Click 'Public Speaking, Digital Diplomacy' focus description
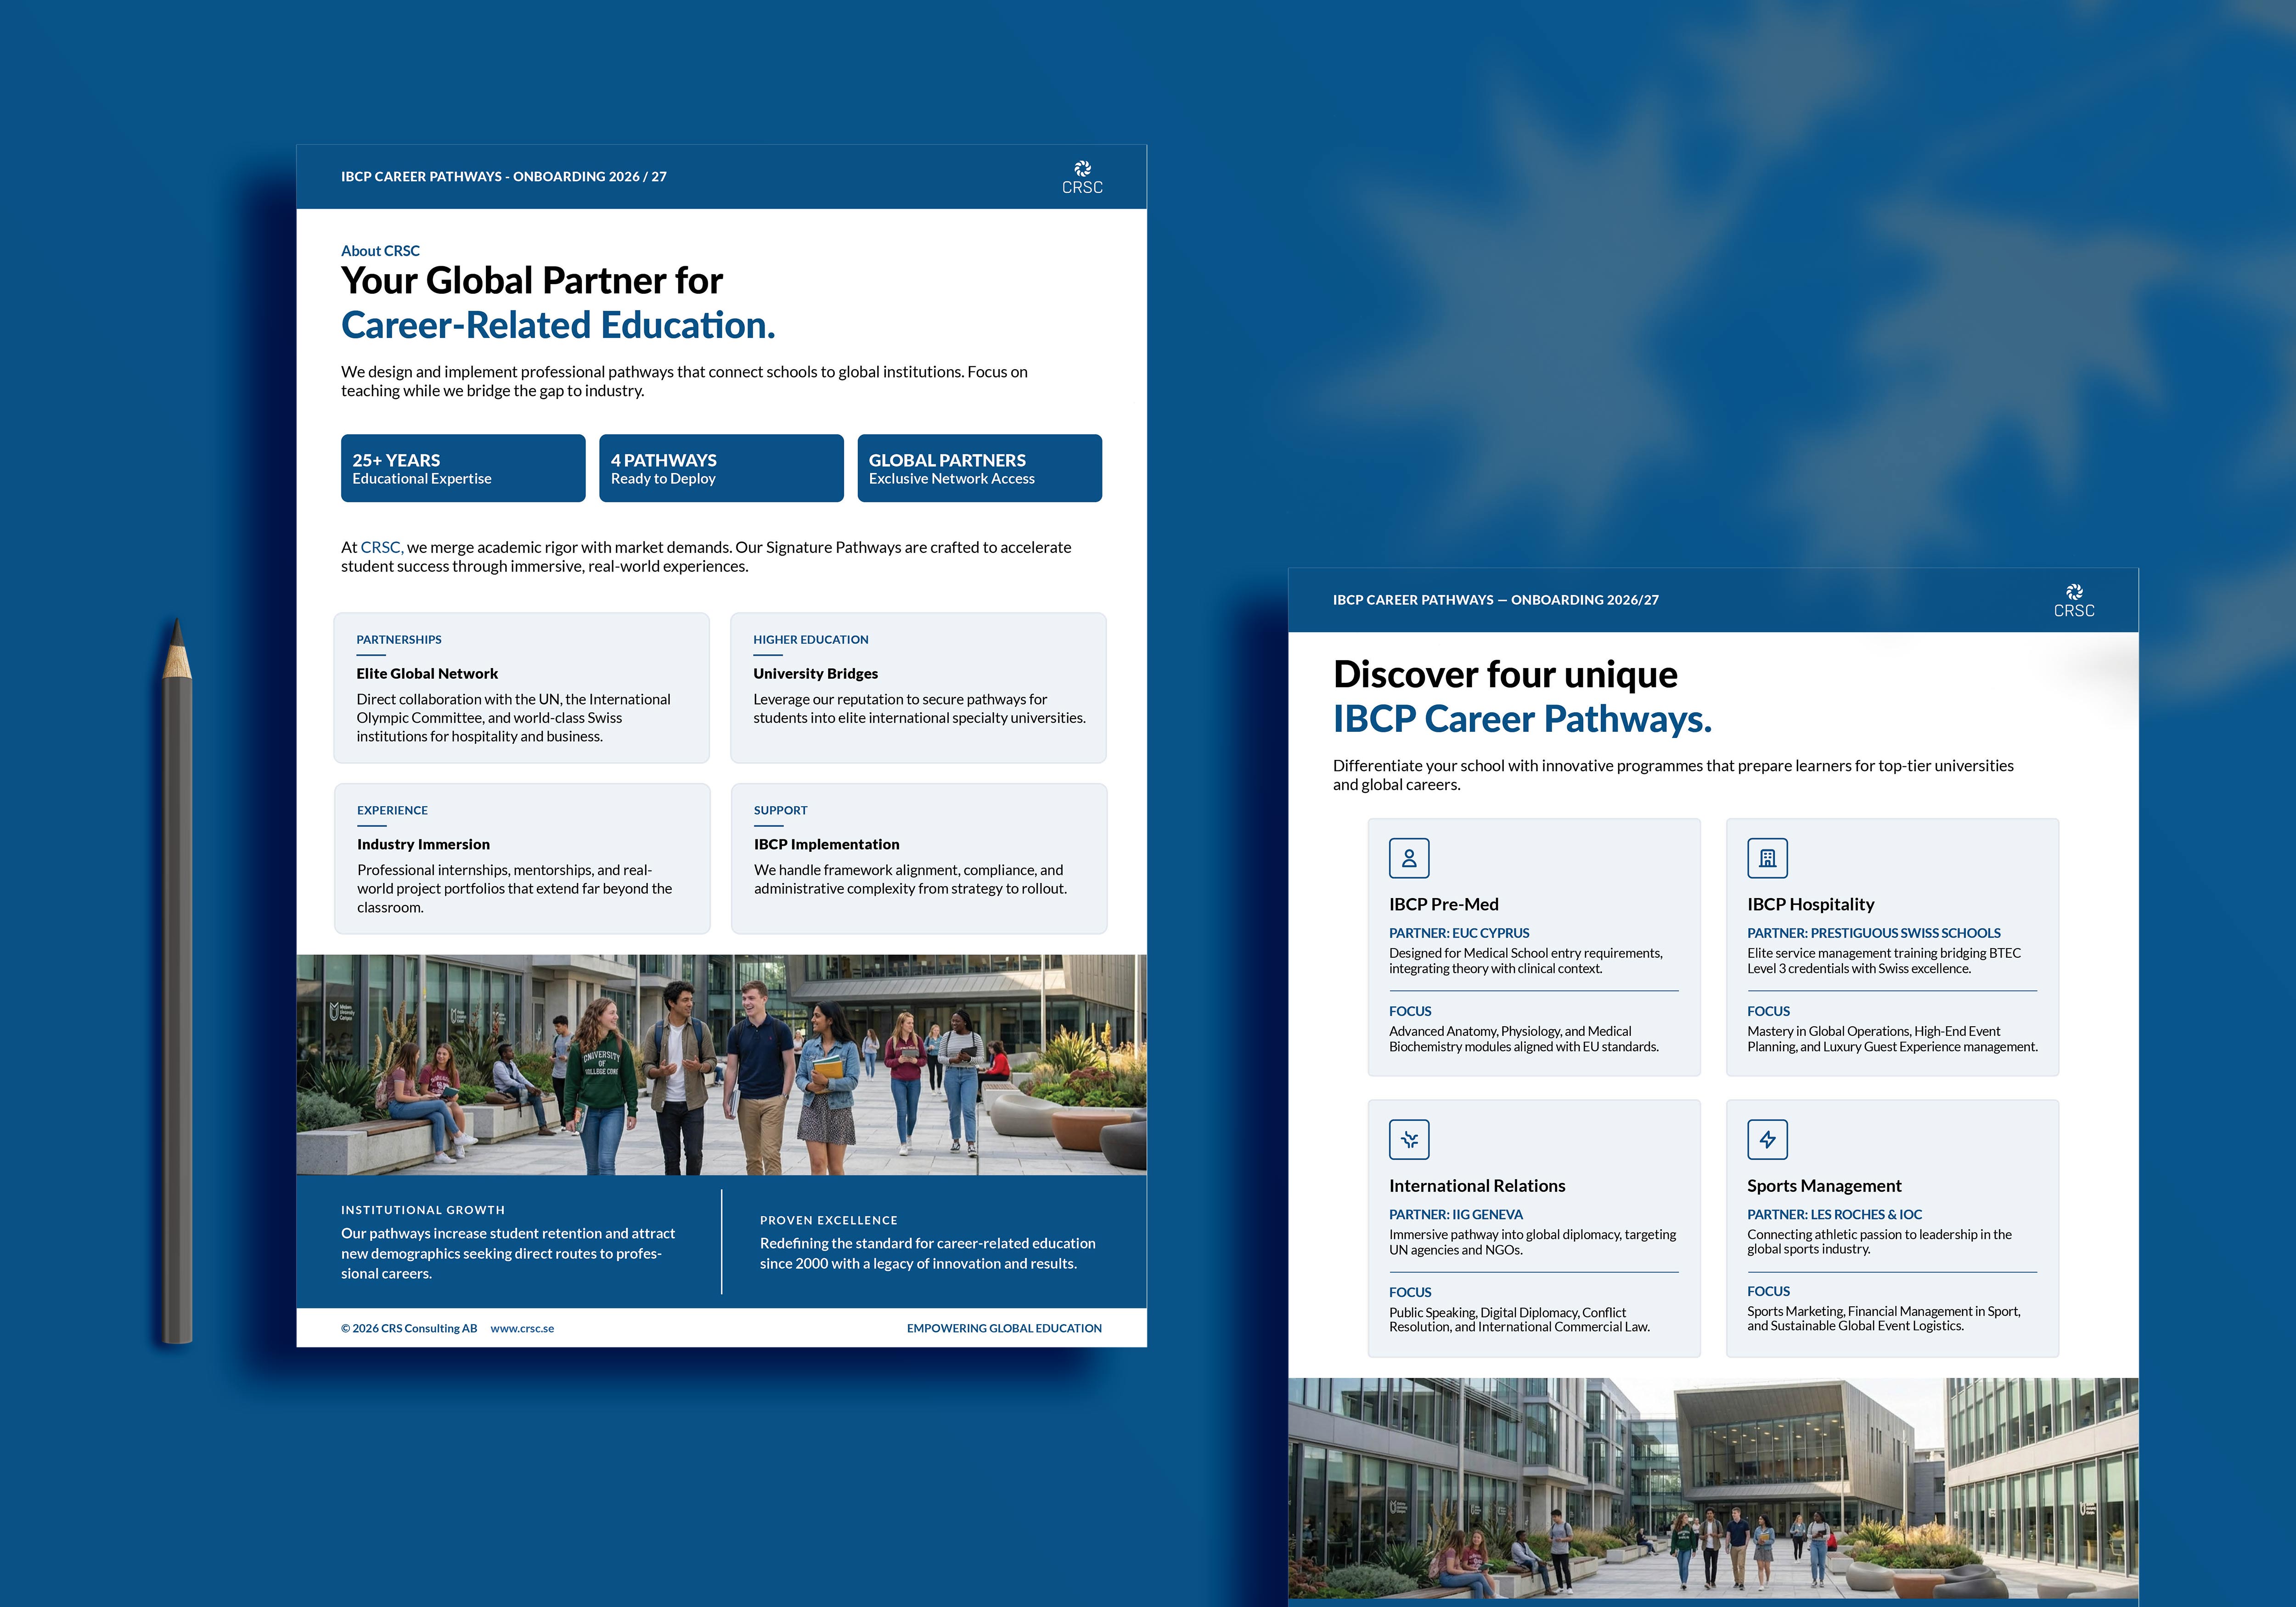 (x=1519, y=1320)
